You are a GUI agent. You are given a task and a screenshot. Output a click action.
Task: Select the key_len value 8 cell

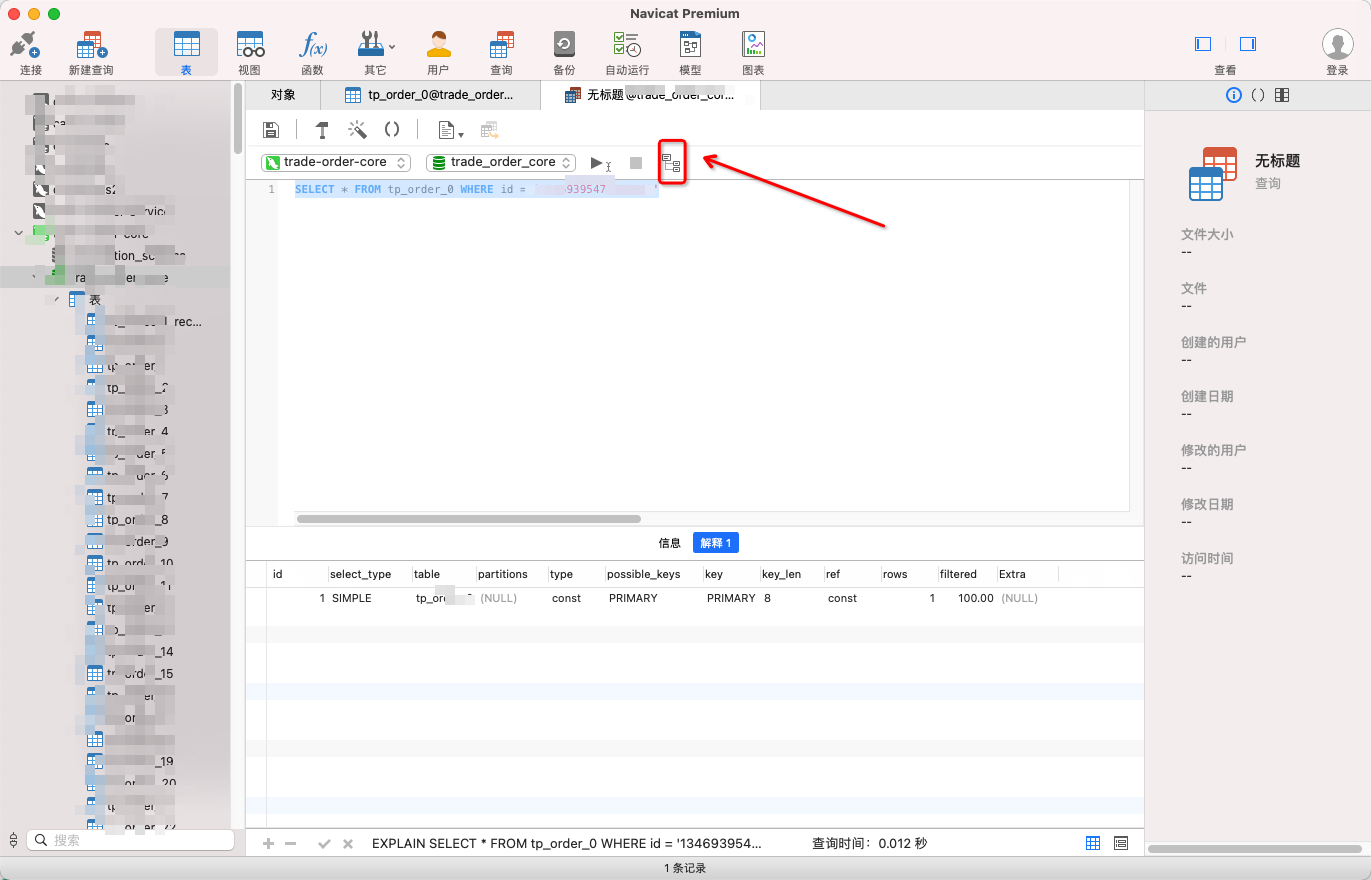pos(767,598)
